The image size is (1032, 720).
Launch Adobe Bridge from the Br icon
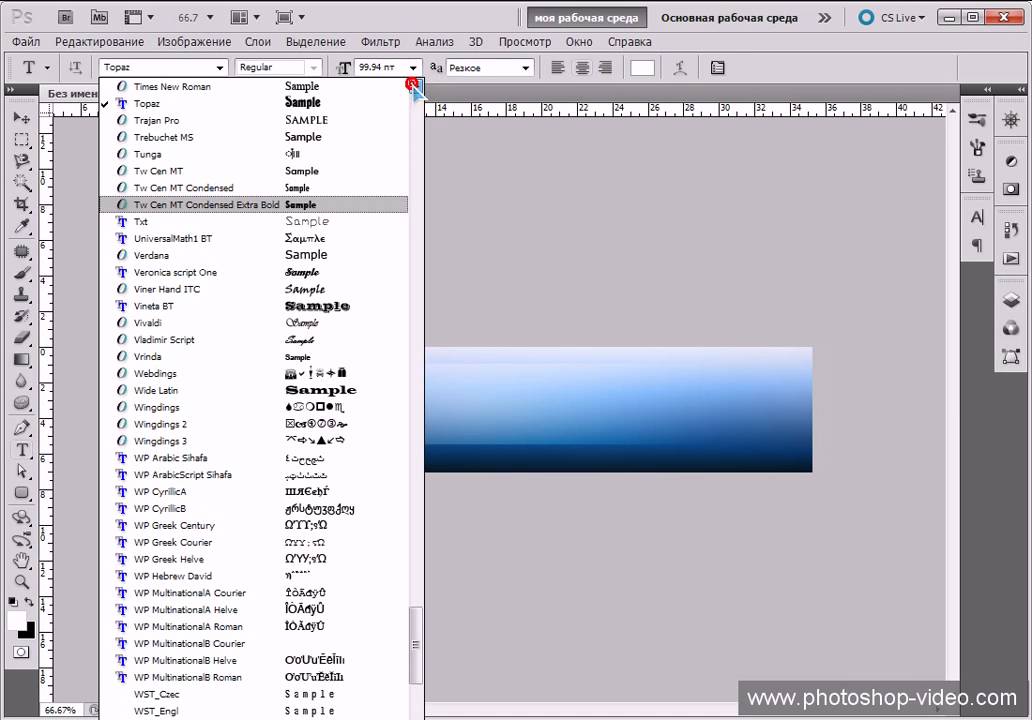[66, 18]
